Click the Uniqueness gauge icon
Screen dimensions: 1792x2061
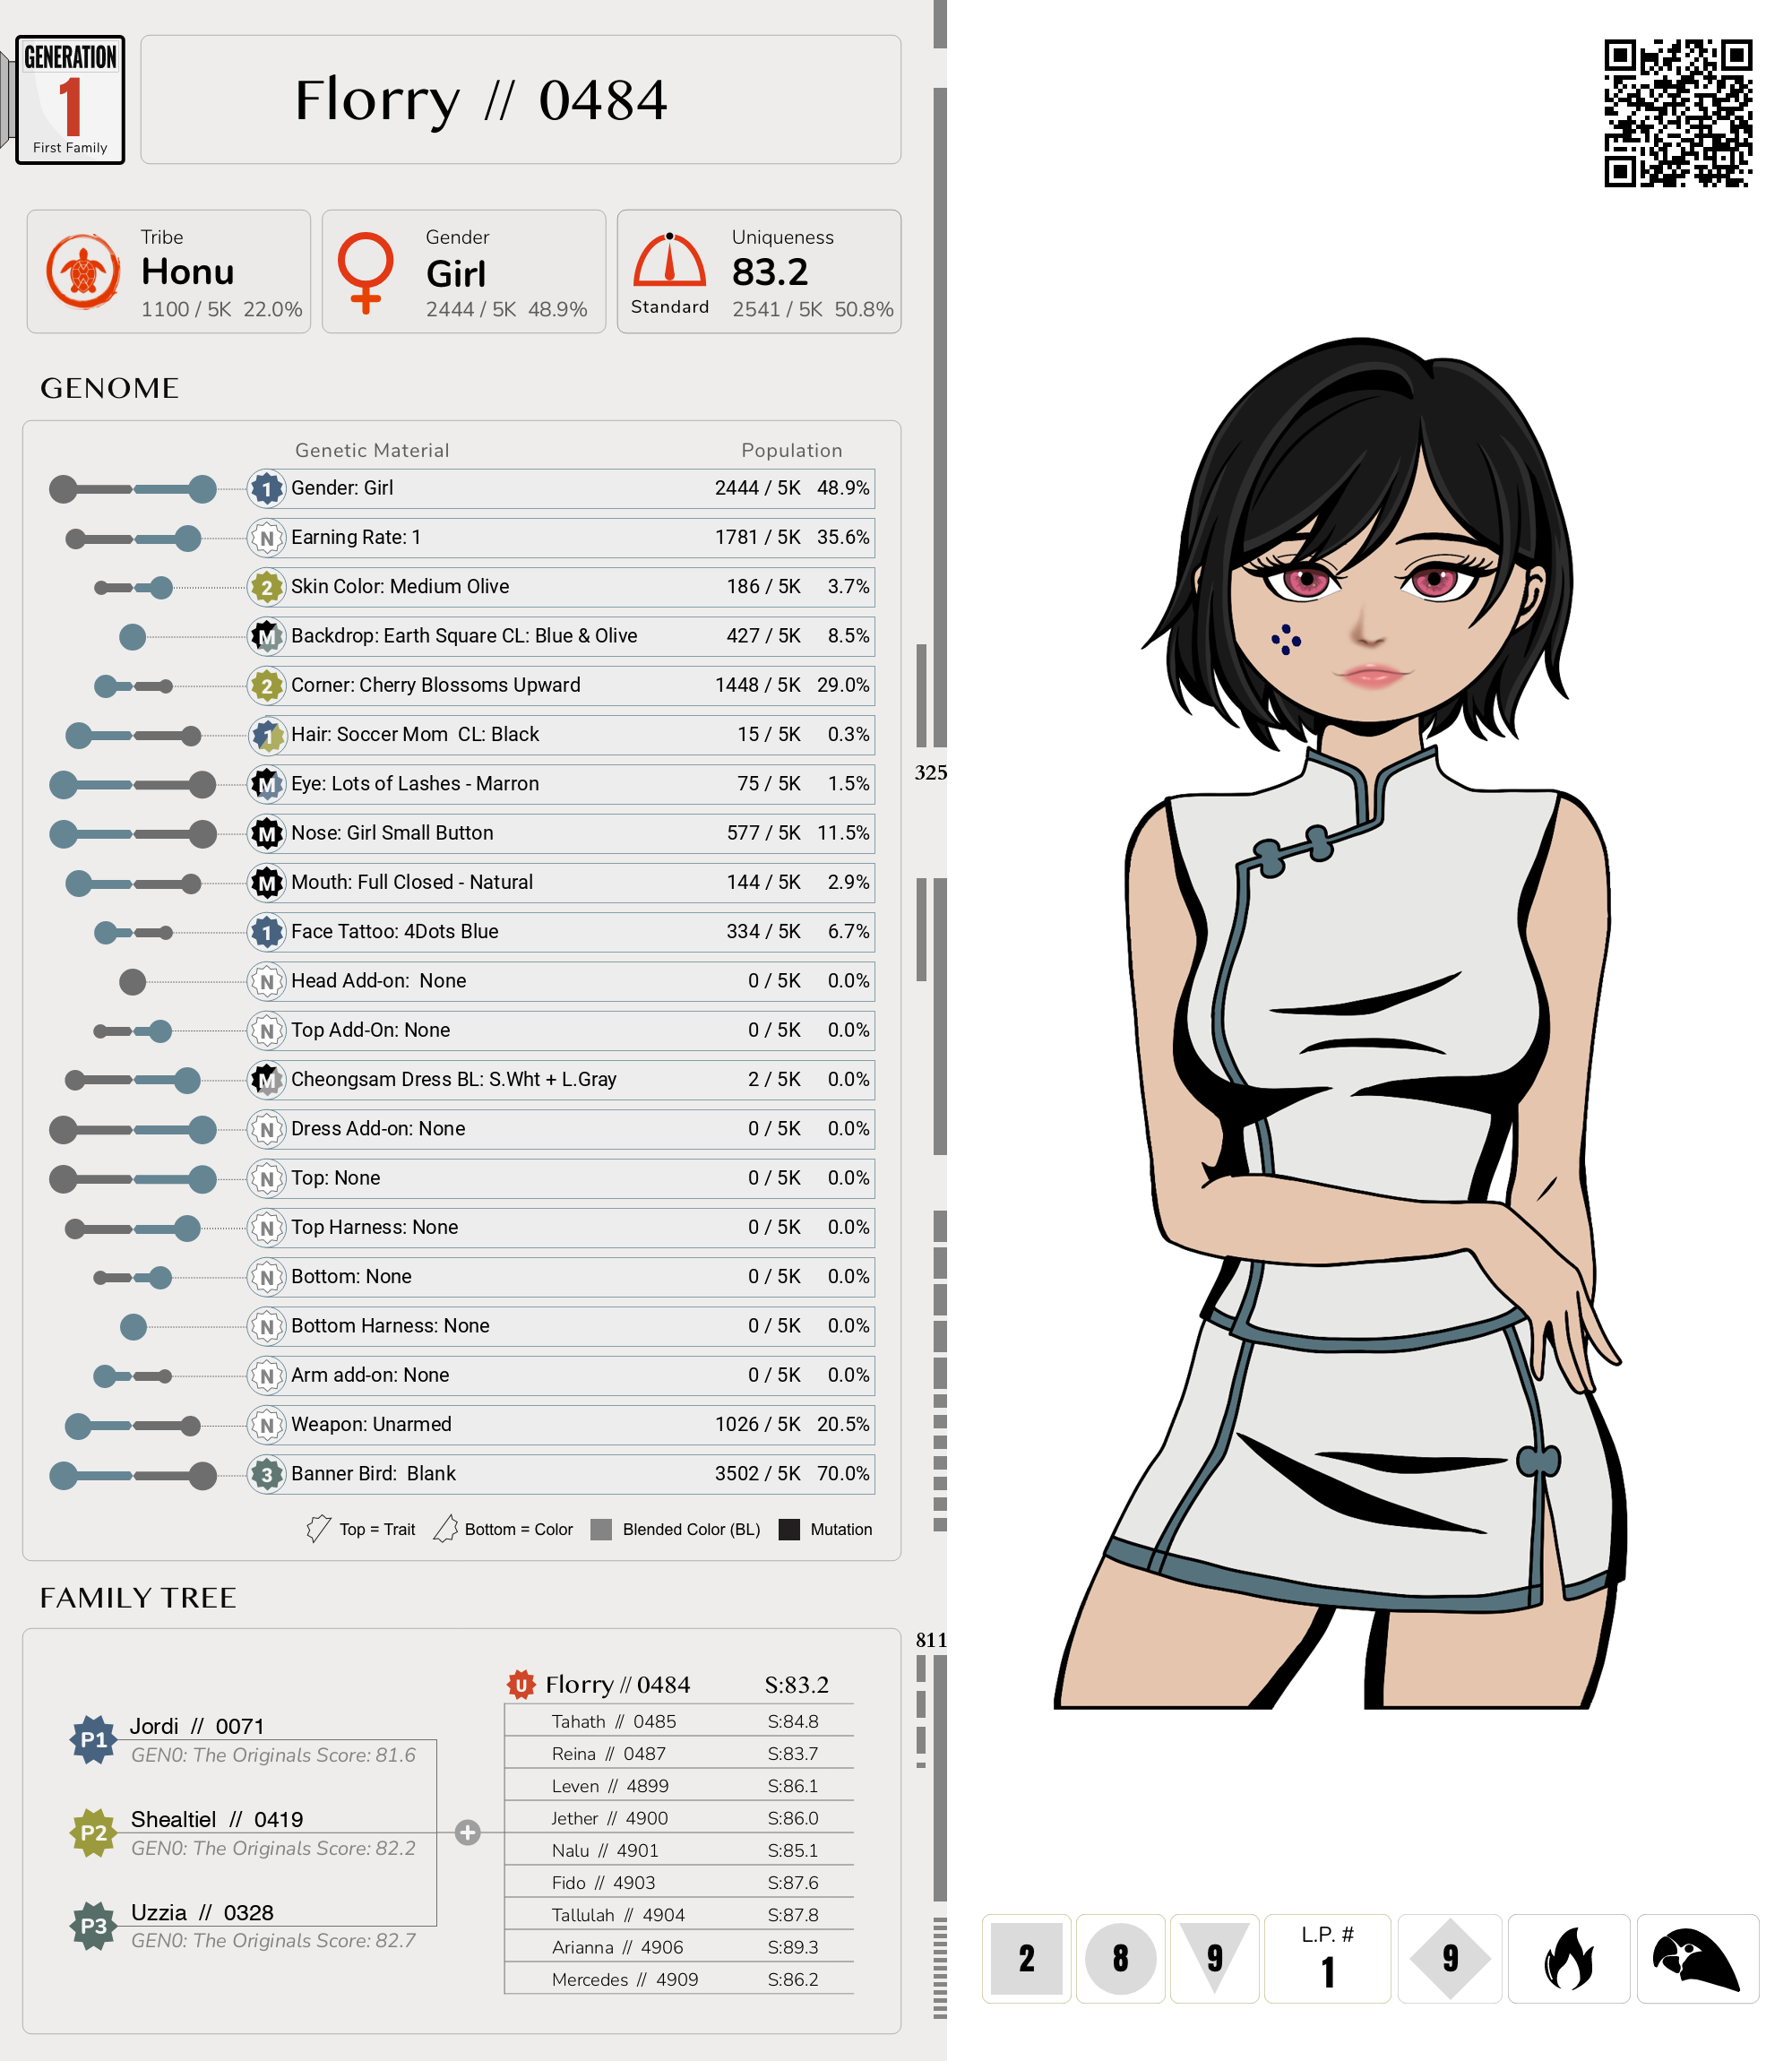[x=669, y=260]
